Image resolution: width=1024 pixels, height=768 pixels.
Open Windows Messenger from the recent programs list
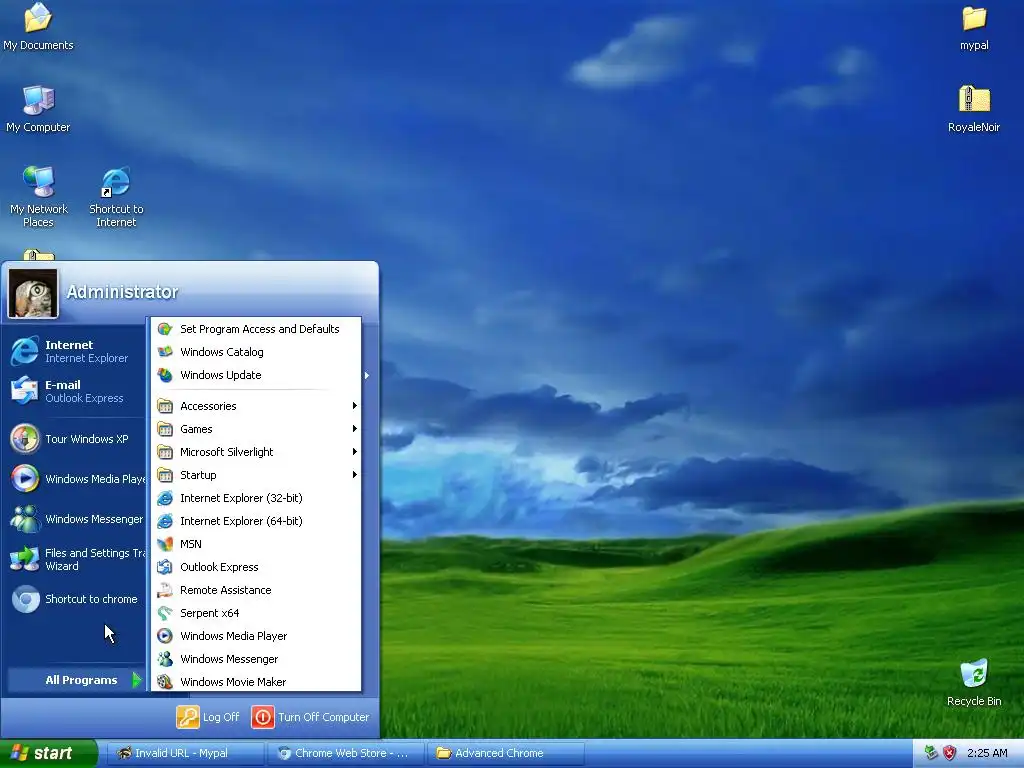click(76, 519)
